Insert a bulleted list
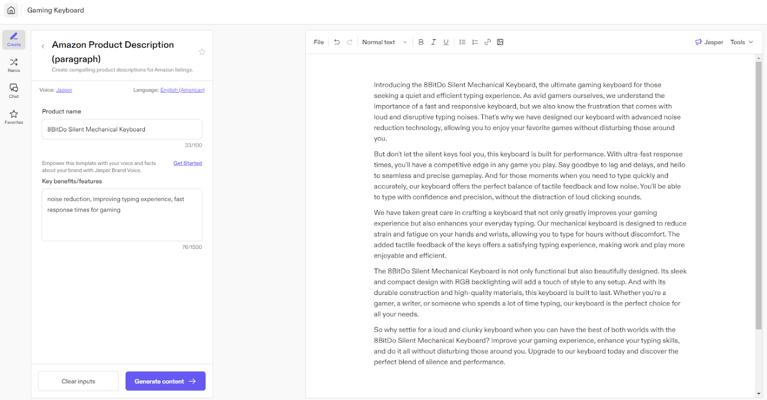Viewport: 767px width, 400px height. pos(462,42)
